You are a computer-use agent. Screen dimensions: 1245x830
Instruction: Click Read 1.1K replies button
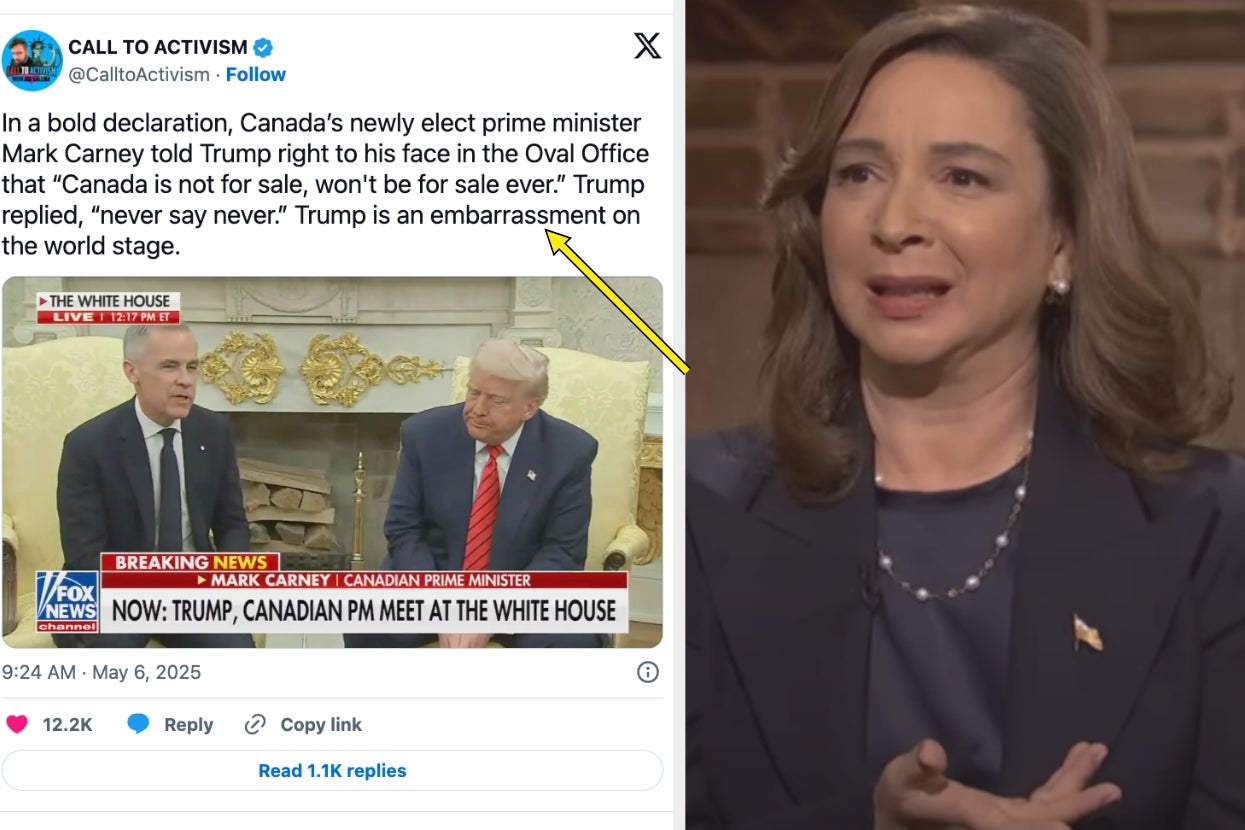pos(332,770)
